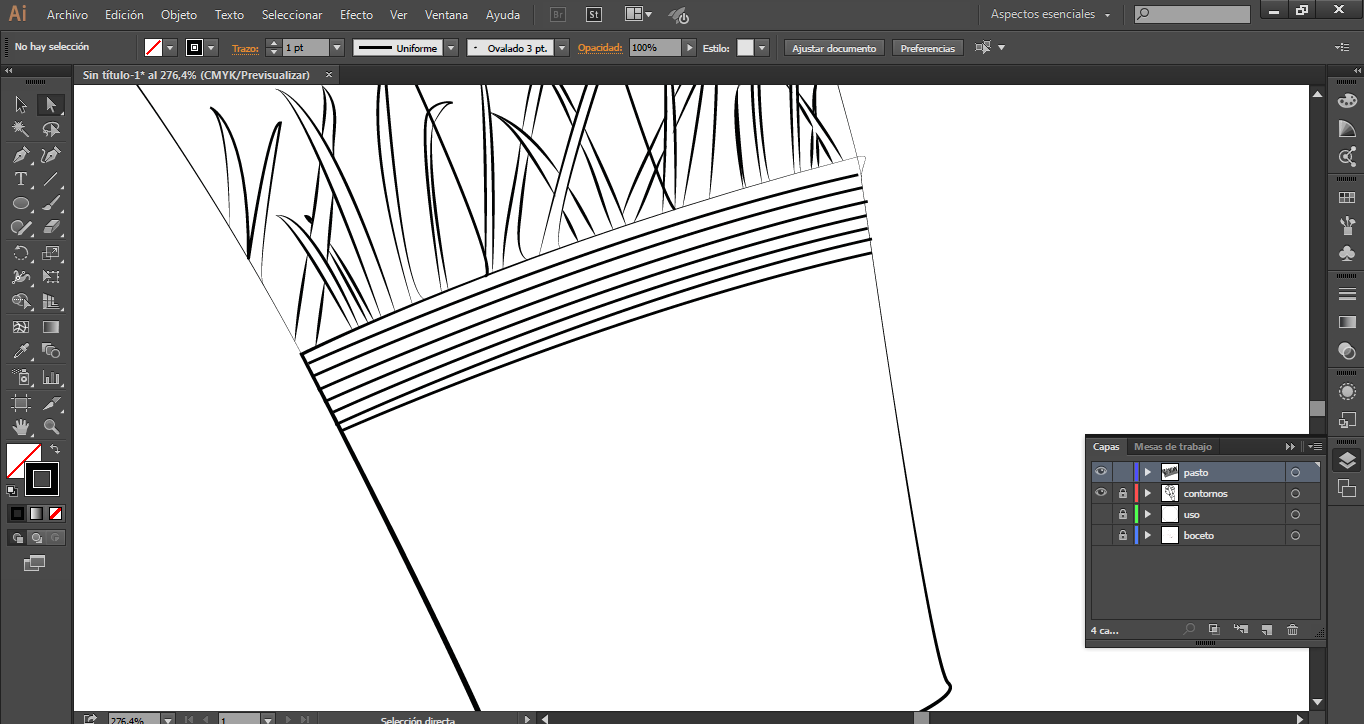Toggle visibility of the contornos layer
The image size is (1364, 724).
coord(1101,493)
